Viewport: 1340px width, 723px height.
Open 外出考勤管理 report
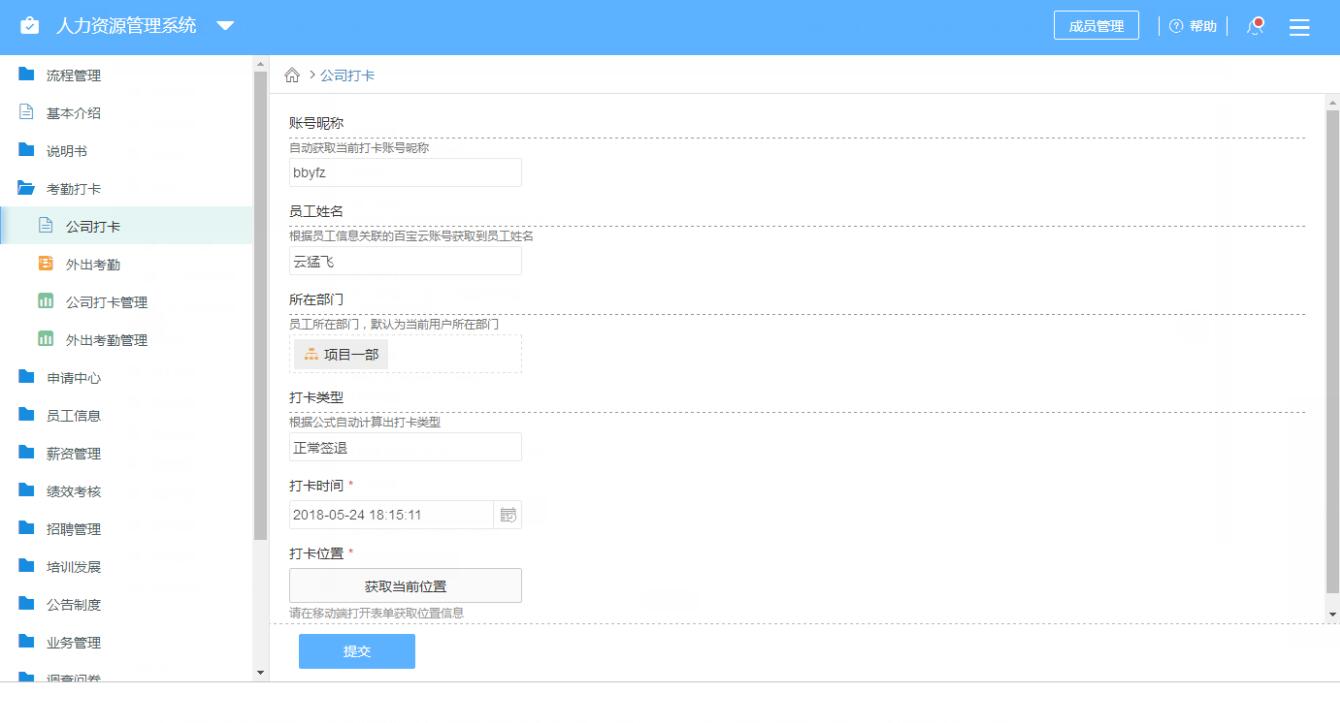pos(126,340)
